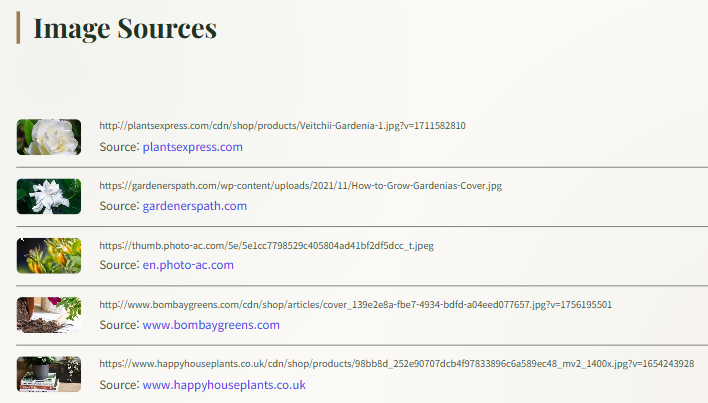Screen dimensions: 708x403
Task: Open the www.happyhouseplants.co.uk source link
Action: (x=224, y=385)
